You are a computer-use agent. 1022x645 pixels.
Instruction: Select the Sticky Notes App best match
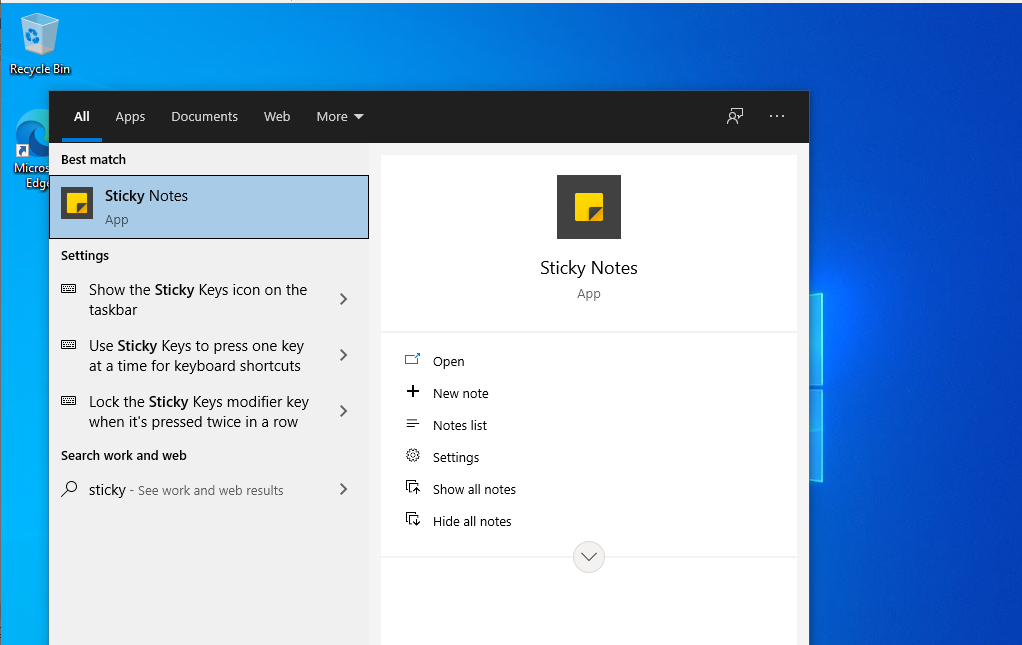click(209, 207)
